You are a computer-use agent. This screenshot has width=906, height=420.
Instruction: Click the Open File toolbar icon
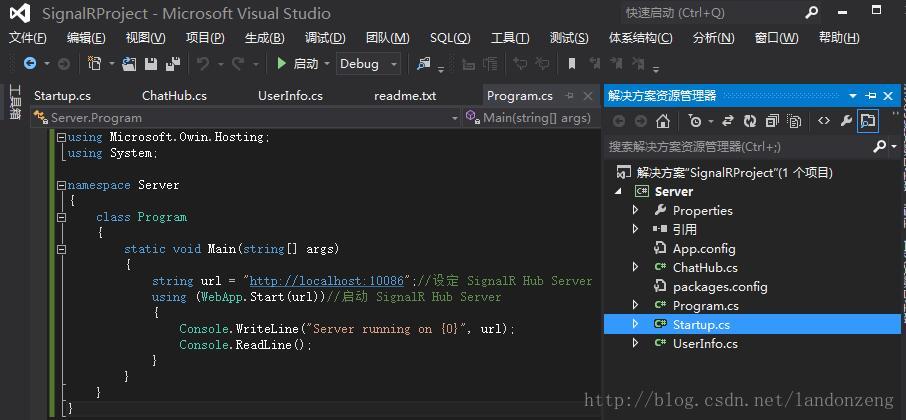coord(129,64)
